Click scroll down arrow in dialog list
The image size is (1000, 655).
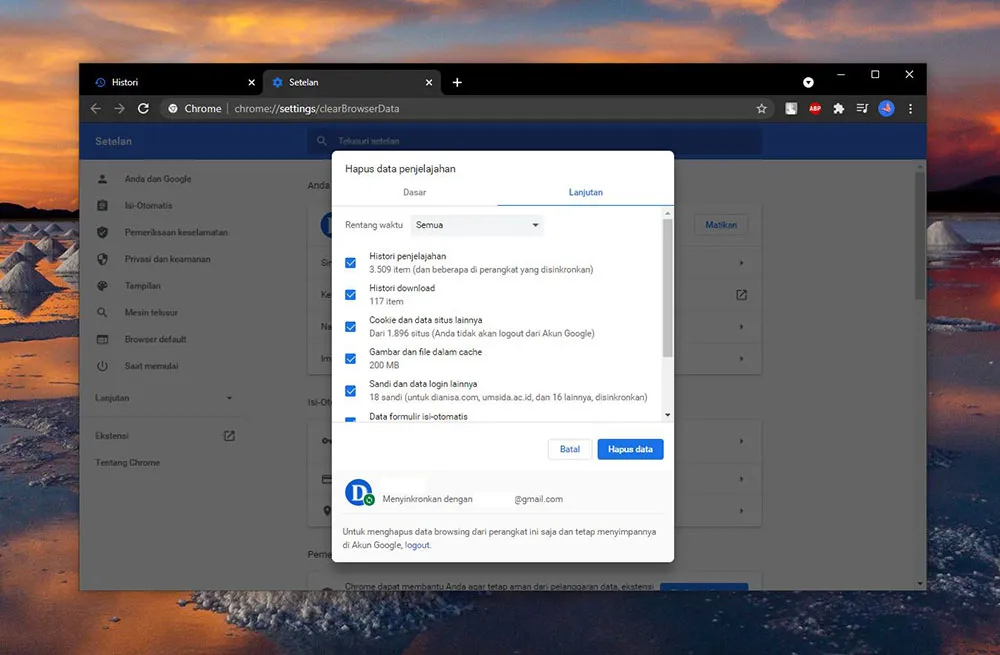(667, 415)
